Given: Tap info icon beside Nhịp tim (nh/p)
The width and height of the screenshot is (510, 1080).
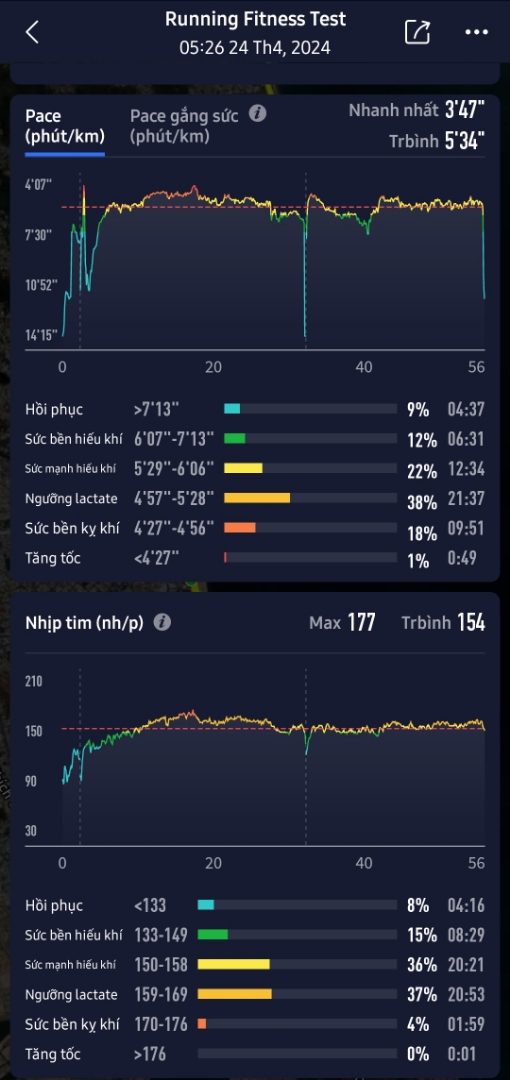Looking at the screenshot, I should [x=162, y=623].
